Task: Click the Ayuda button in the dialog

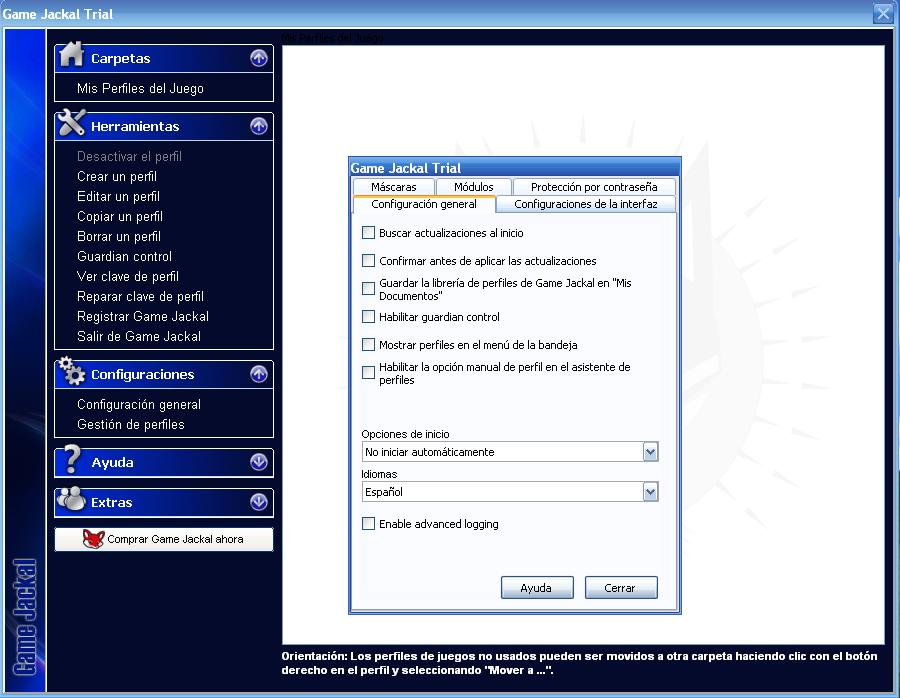Action: [x=537, y=588]
